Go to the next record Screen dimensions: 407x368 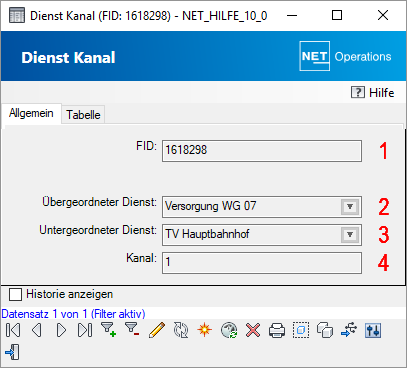point(61,330)
